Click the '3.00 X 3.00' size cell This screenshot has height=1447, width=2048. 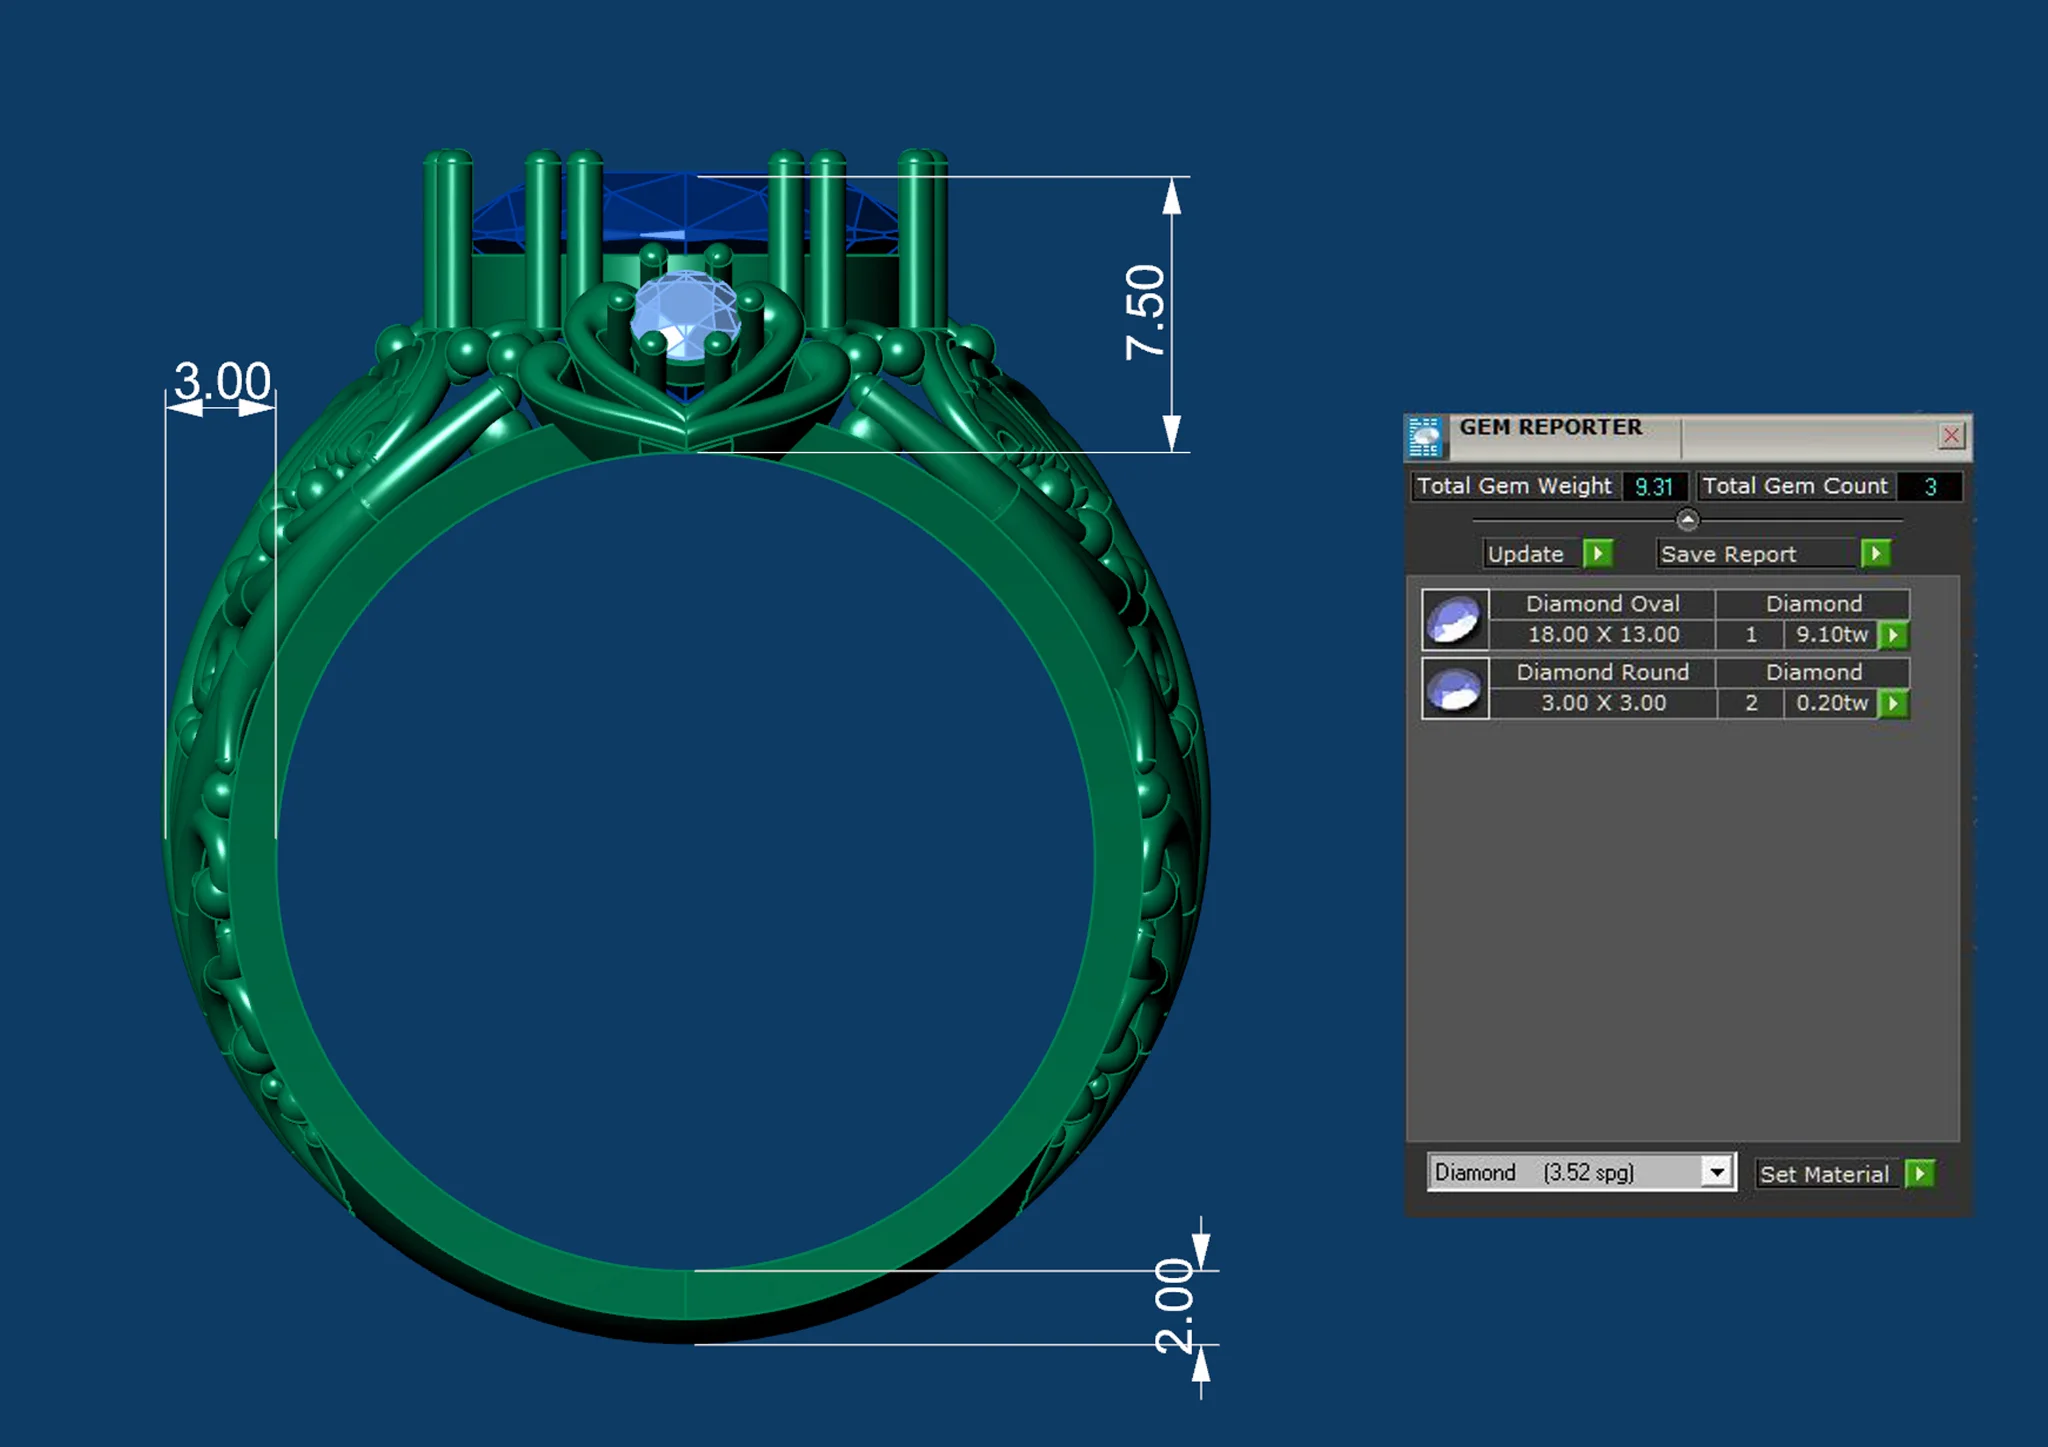pyautogui.click(x=1603, y=703)
